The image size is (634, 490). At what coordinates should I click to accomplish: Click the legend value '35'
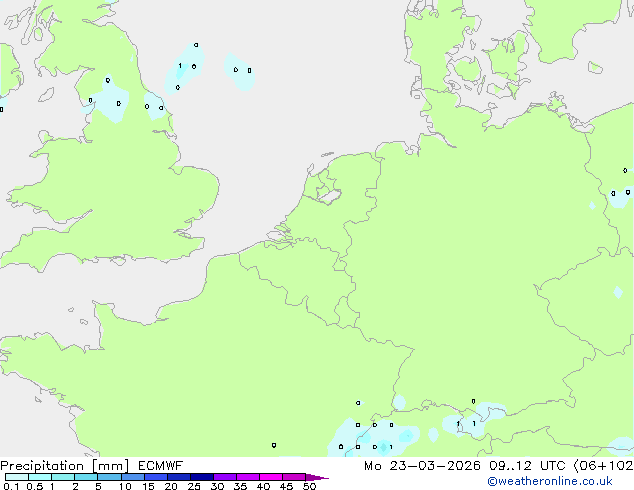click(x=240, y=486)
